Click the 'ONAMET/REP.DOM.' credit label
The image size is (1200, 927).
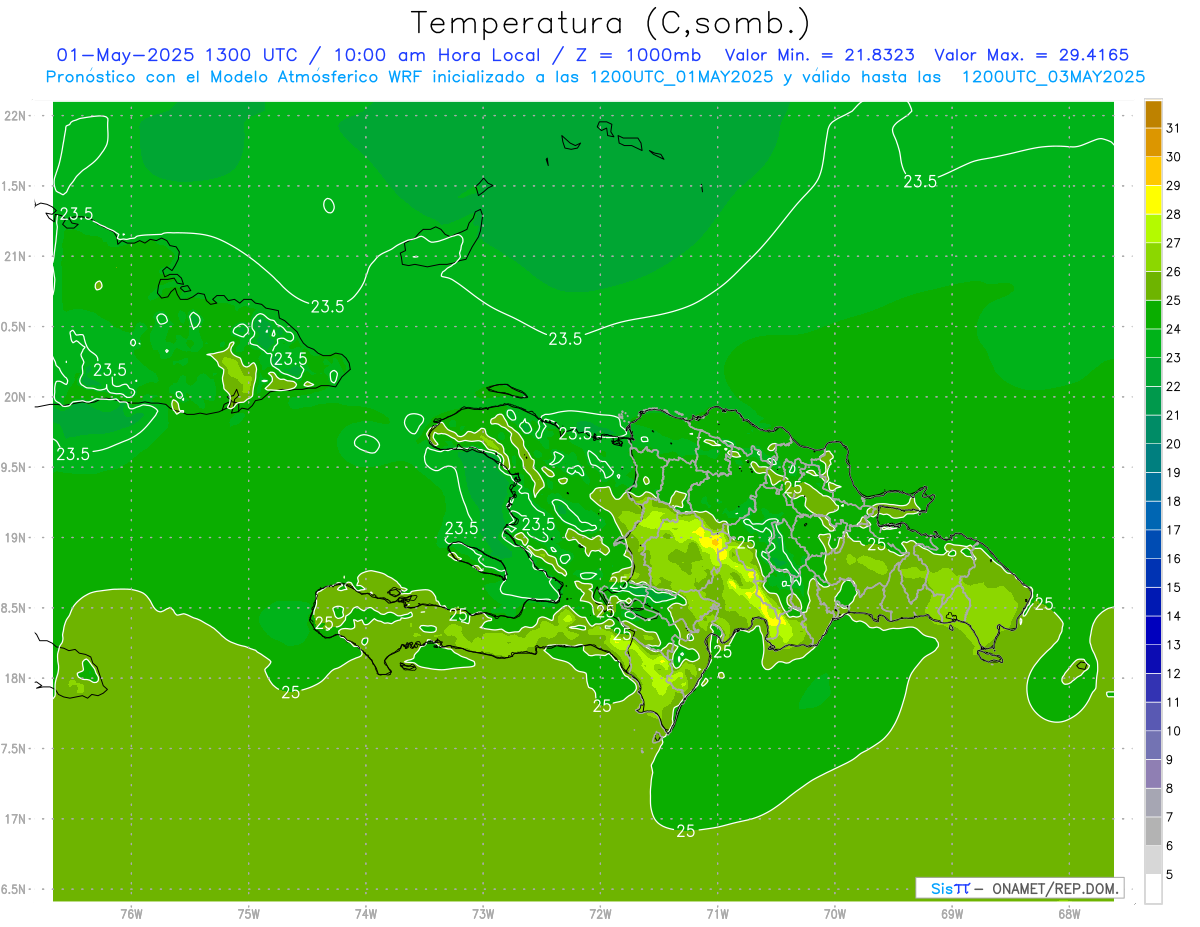(x=1055, y=888)
